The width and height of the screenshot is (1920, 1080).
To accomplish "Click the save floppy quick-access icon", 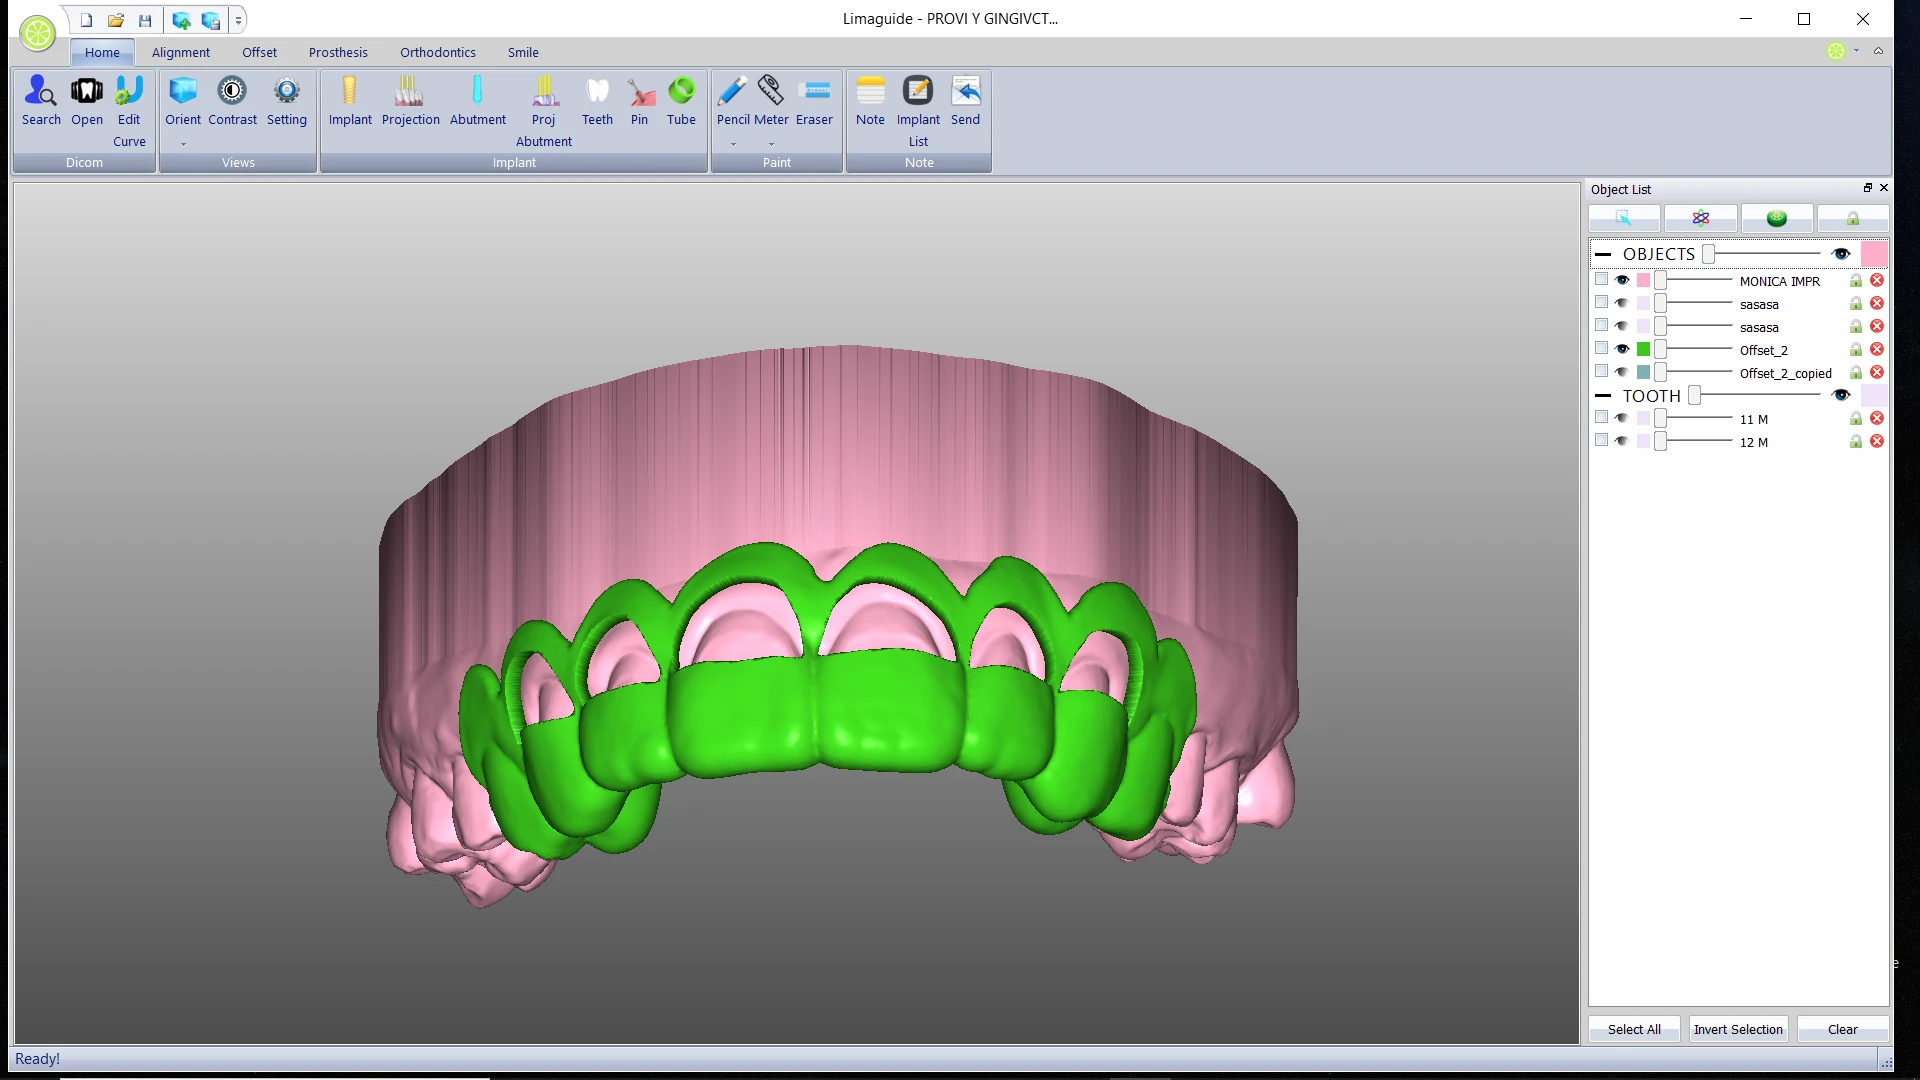I will coord(145,20).
